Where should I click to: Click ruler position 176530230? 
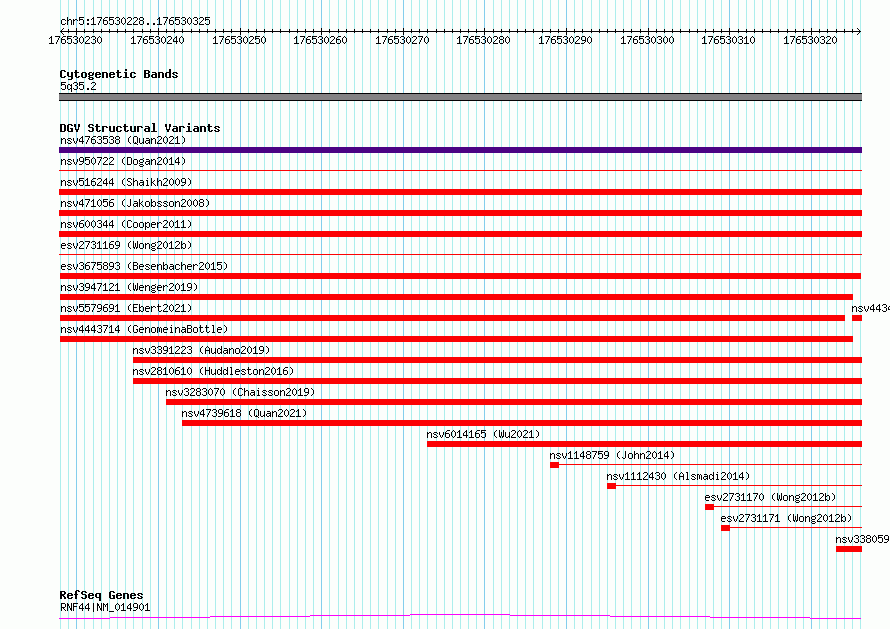[x=75, y=40]
